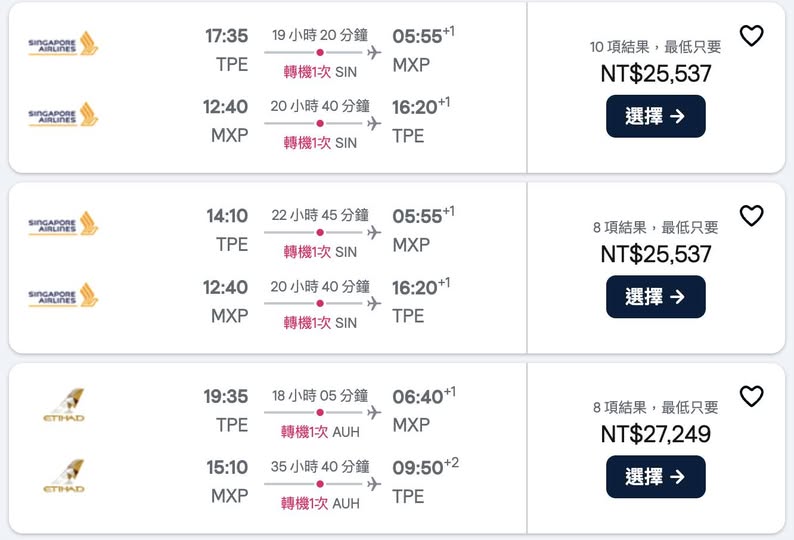Click the NT$27,249 price
The width and height of the screenshot is (794, 540).
655,434
